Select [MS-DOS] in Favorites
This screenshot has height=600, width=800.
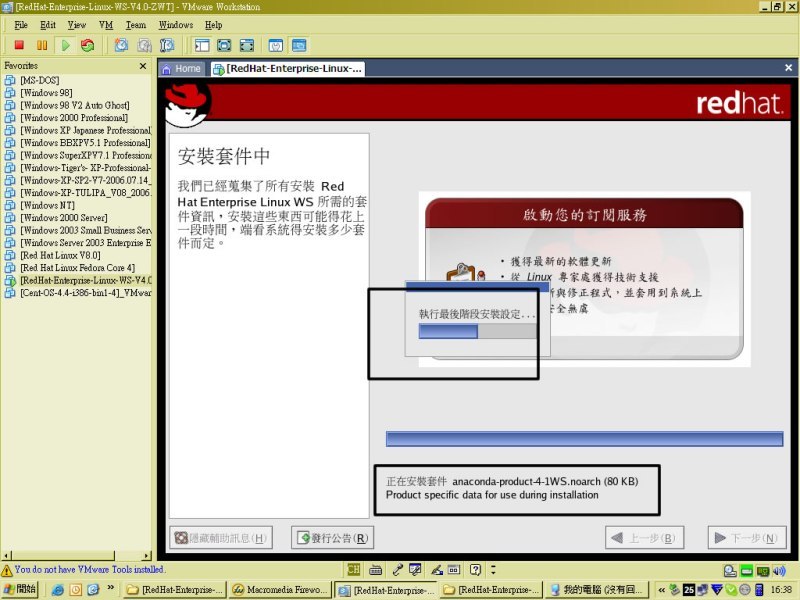pos(39,80)
